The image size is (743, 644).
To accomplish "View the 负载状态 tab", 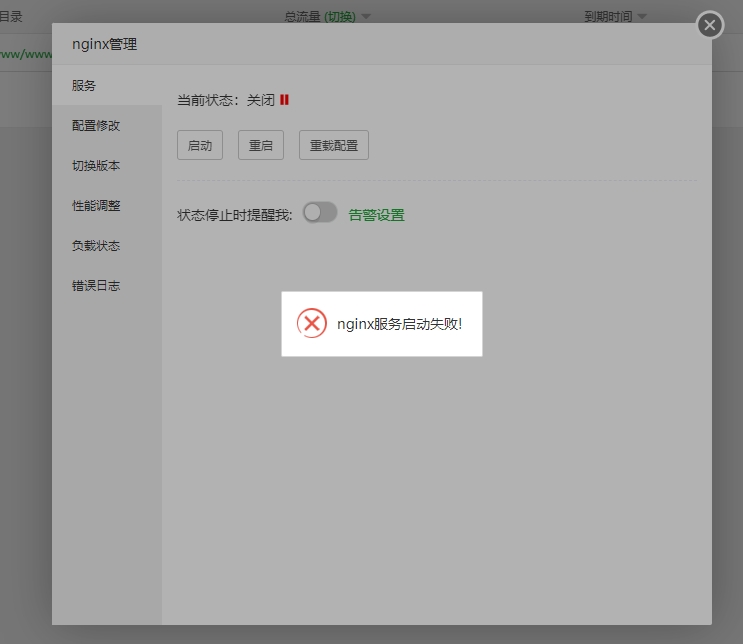I will (x=107, y=245).
